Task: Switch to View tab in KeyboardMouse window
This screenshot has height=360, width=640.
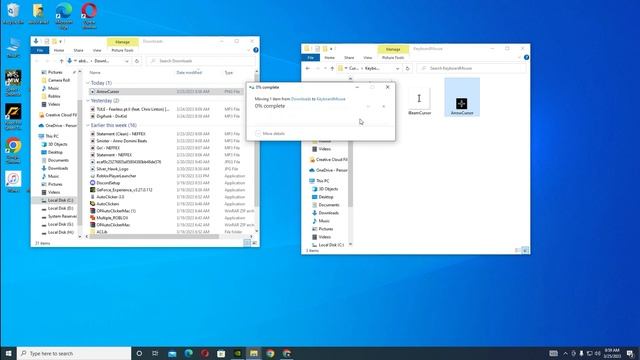Action: click(x=367, y=58)
